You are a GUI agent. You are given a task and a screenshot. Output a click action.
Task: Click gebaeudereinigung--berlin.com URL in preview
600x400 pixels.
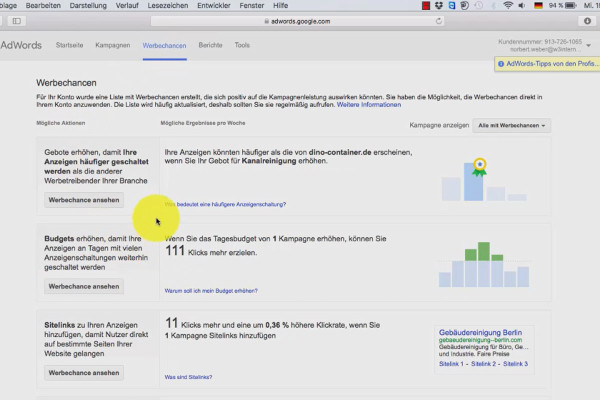[x=480, y=340]
